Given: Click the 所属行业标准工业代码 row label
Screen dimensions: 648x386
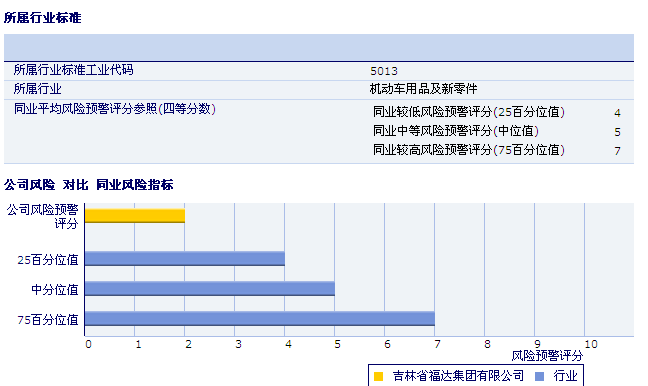Looking at the screenshot, I should (x=74, y=70).
